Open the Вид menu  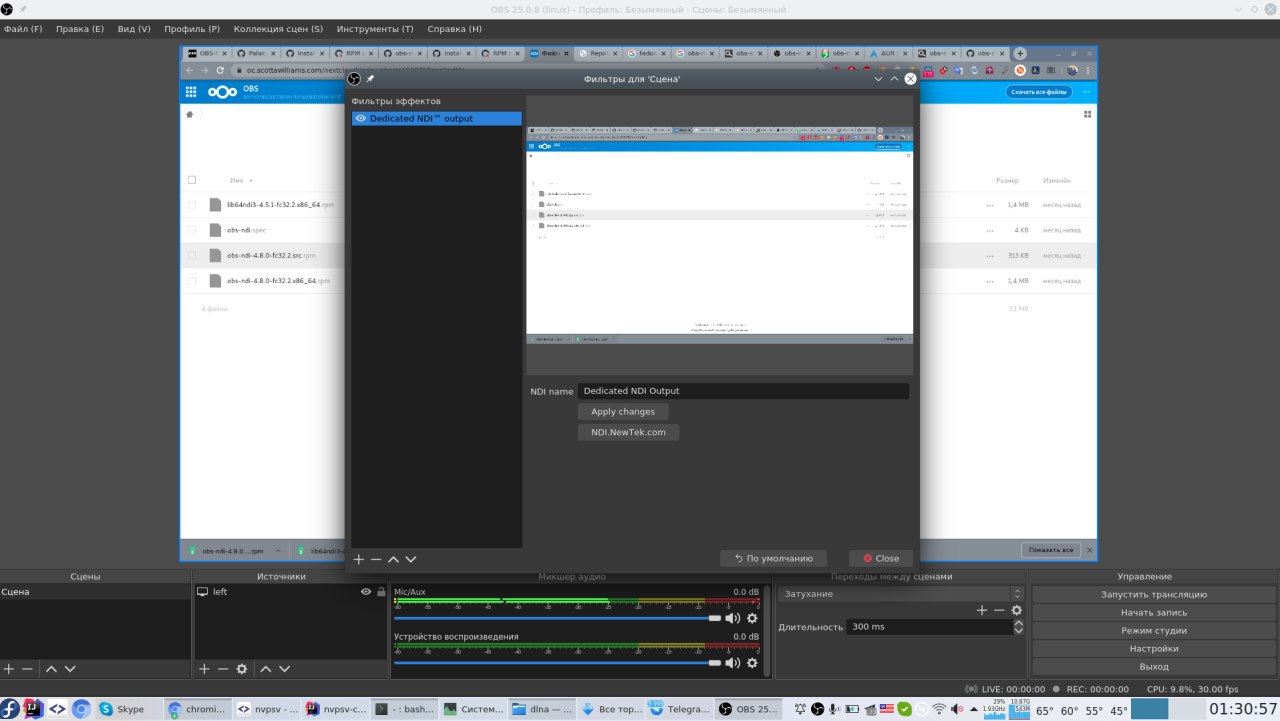pos(134,29)
